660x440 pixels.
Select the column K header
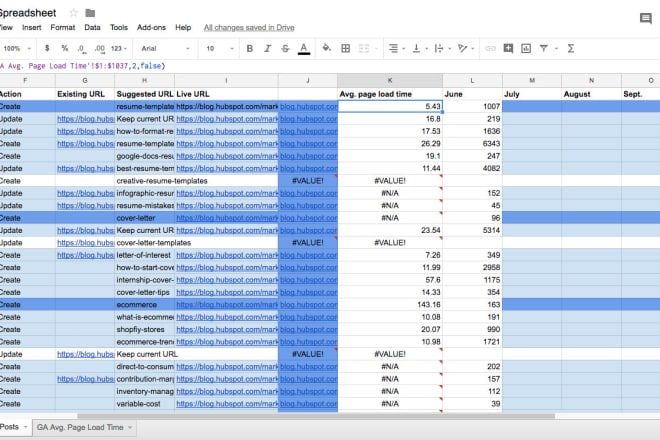coord(390,80)
